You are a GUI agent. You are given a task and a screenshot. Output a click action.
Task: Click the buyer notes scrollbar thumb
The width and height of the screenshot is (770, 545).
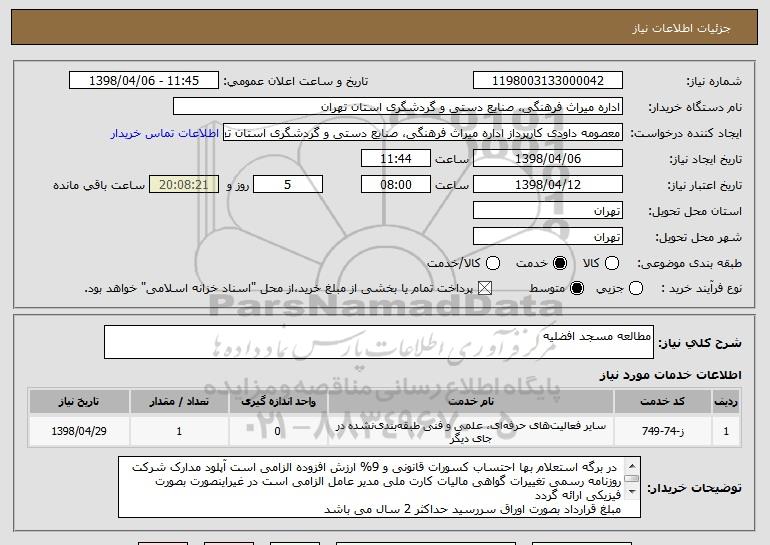tap(632, 478)
